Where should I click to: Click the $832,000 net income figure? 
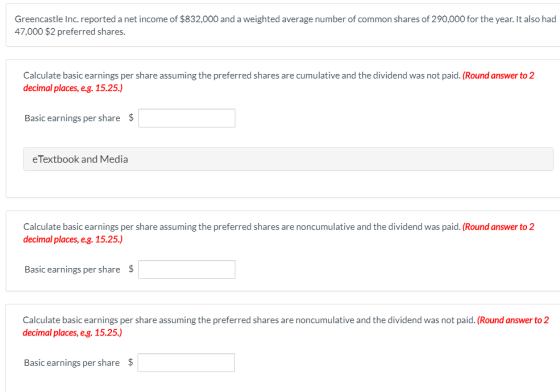click(x=199, y=19)
